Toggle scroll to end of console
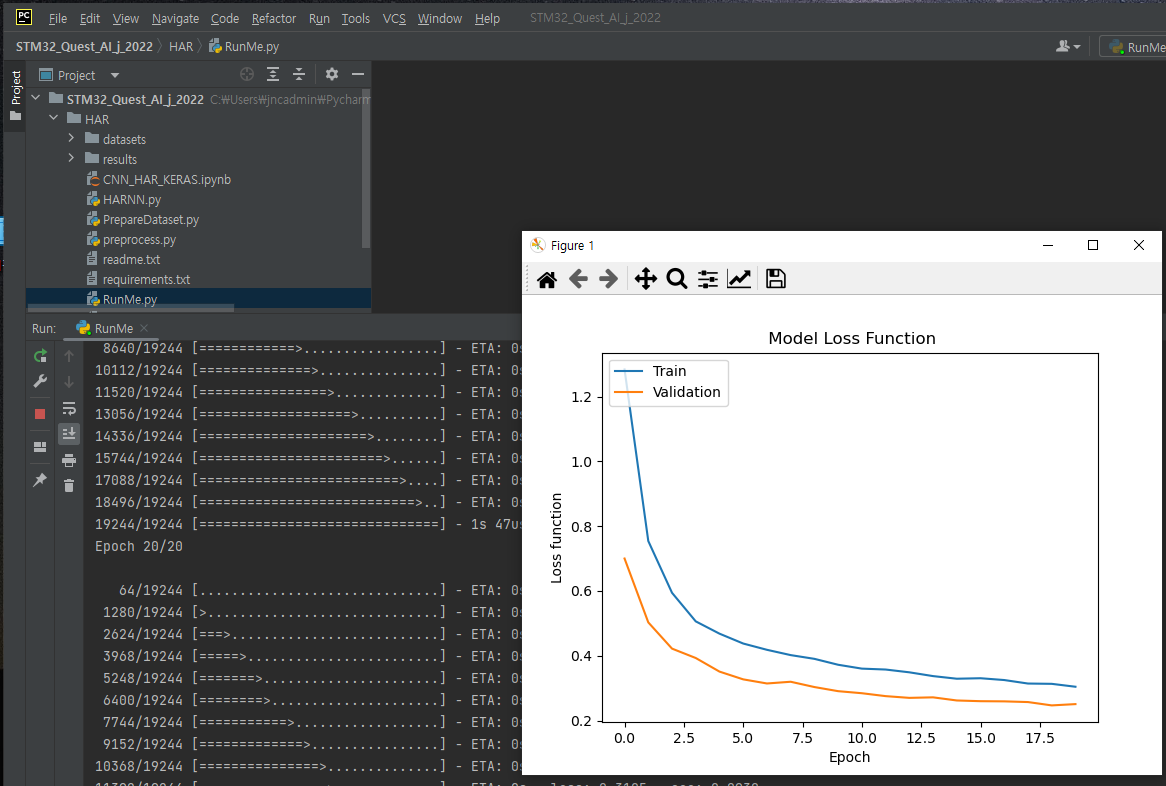Viewport: 1166px width, 786px height. pos(69,434)
